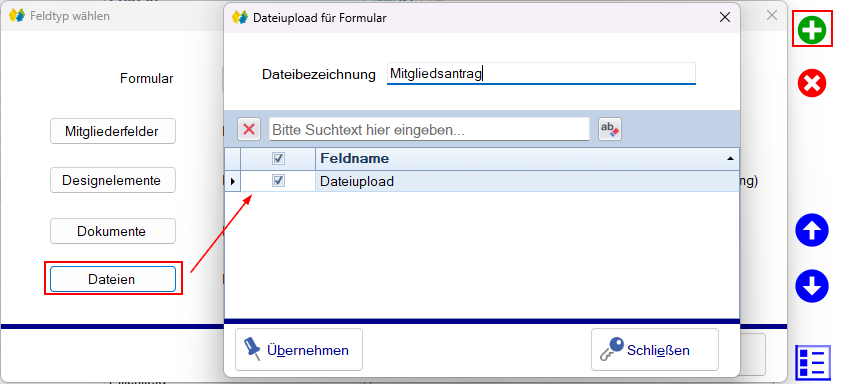Uncheck the Dateiupload row checkbox

(279, 181)
